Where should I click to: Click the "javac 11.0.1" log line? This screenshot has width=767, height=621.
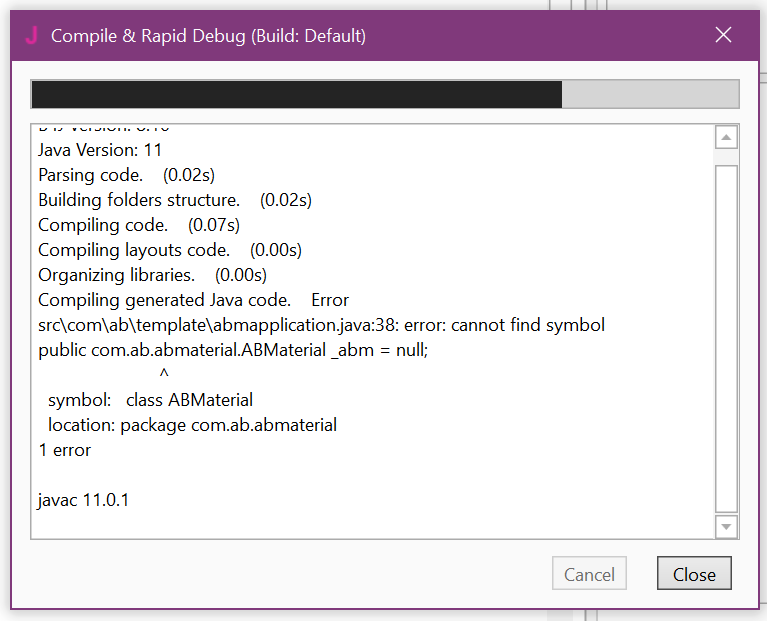83,500
